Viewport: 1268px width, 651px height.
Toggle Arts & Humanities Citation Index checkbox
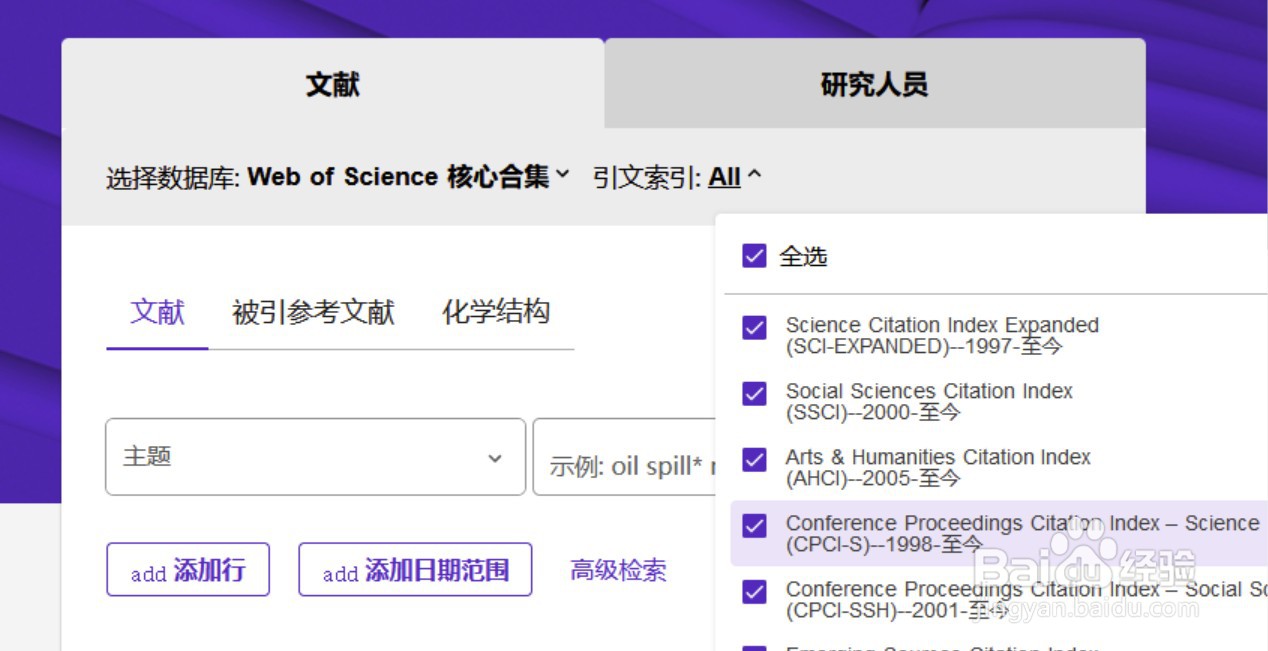pyautogui.click(x=754, y=460)
